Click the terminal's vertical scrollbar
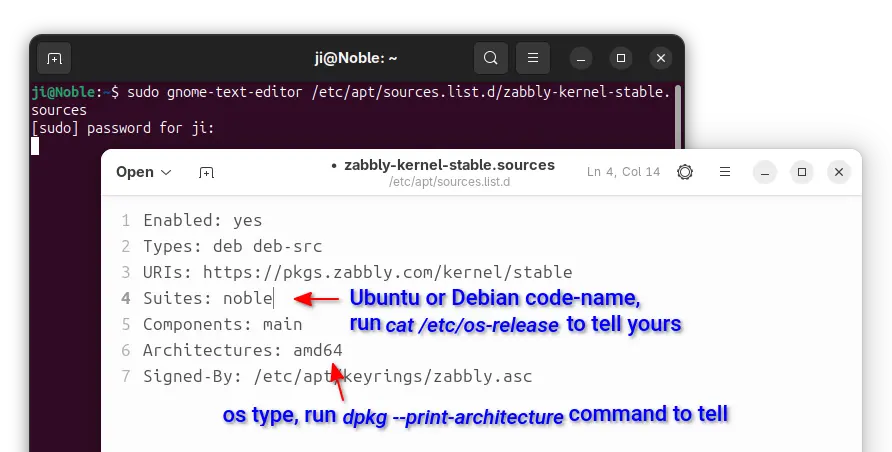892x452 pixels. tap(678, 110)
